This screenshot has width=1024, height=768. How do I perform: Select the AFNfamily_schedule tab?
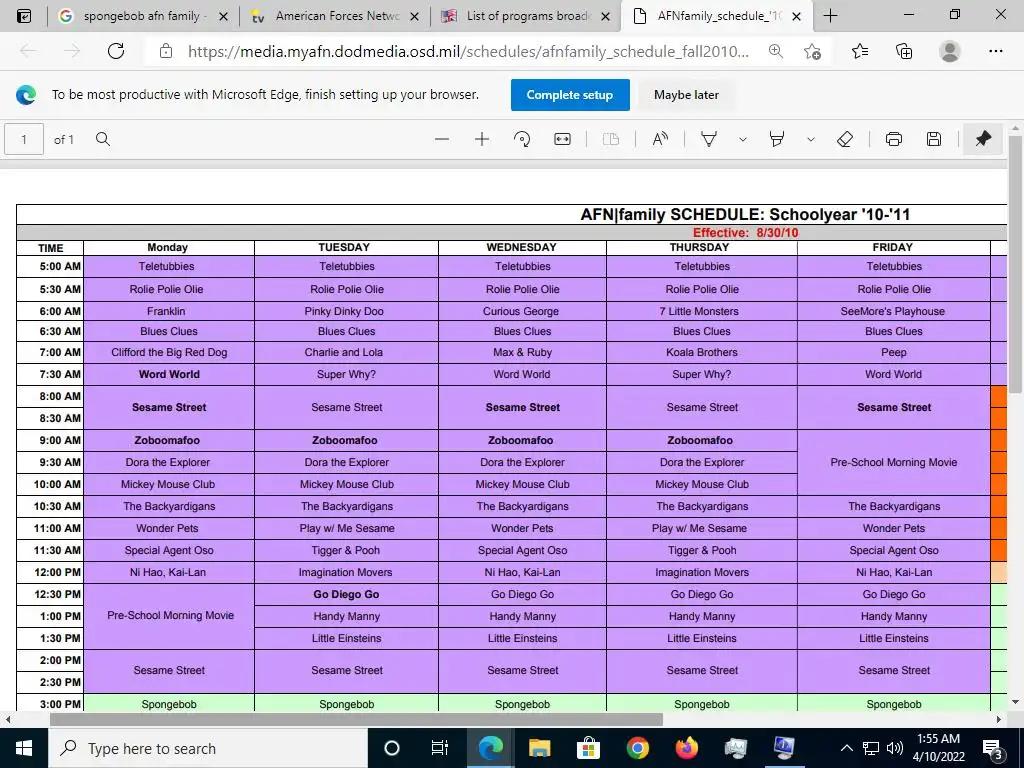click(x=718, y=16)
